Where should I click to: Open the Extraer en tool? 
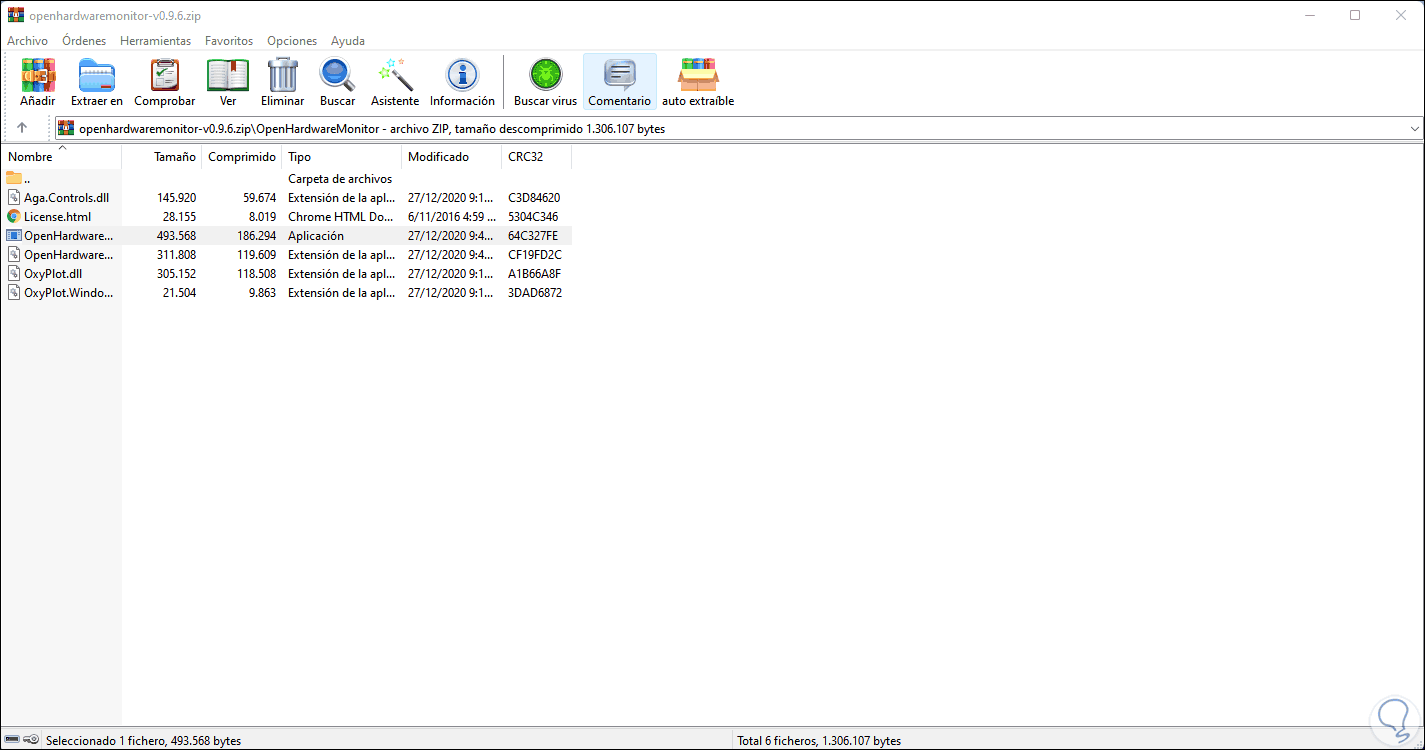point(97,82)
